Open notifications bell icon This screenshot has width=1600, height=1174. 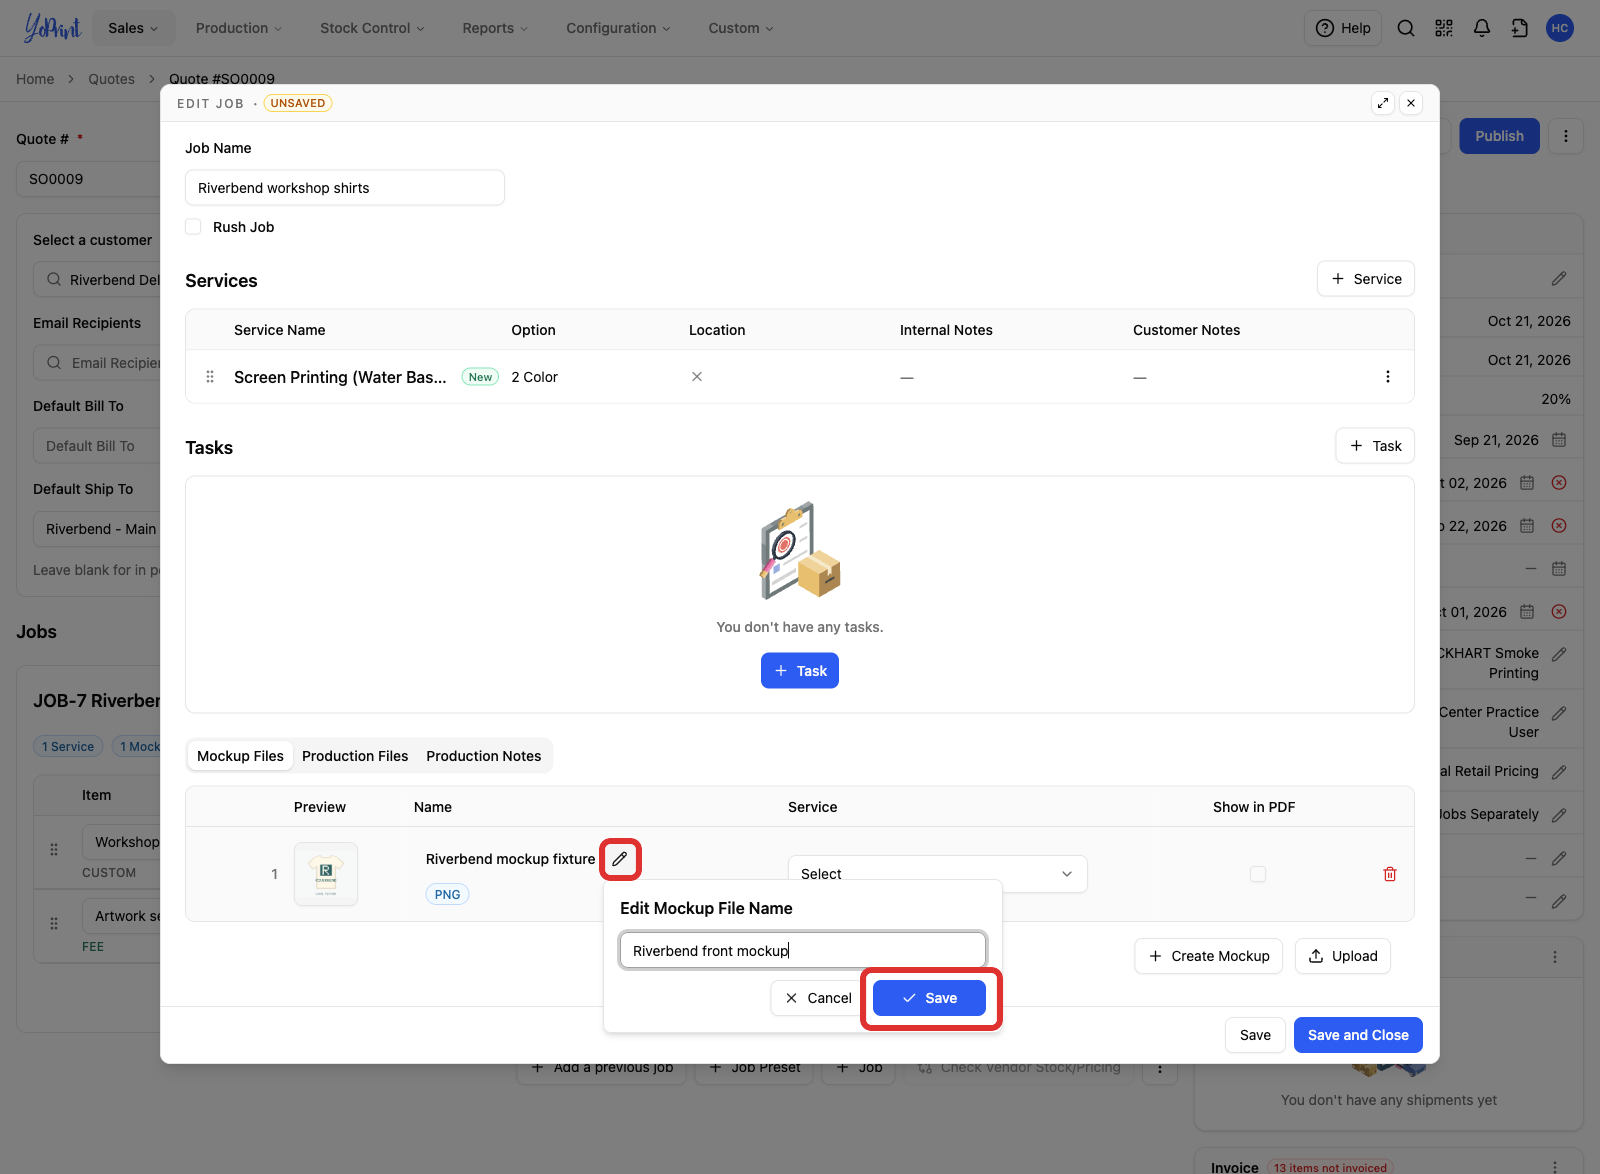pos(1482,28)
